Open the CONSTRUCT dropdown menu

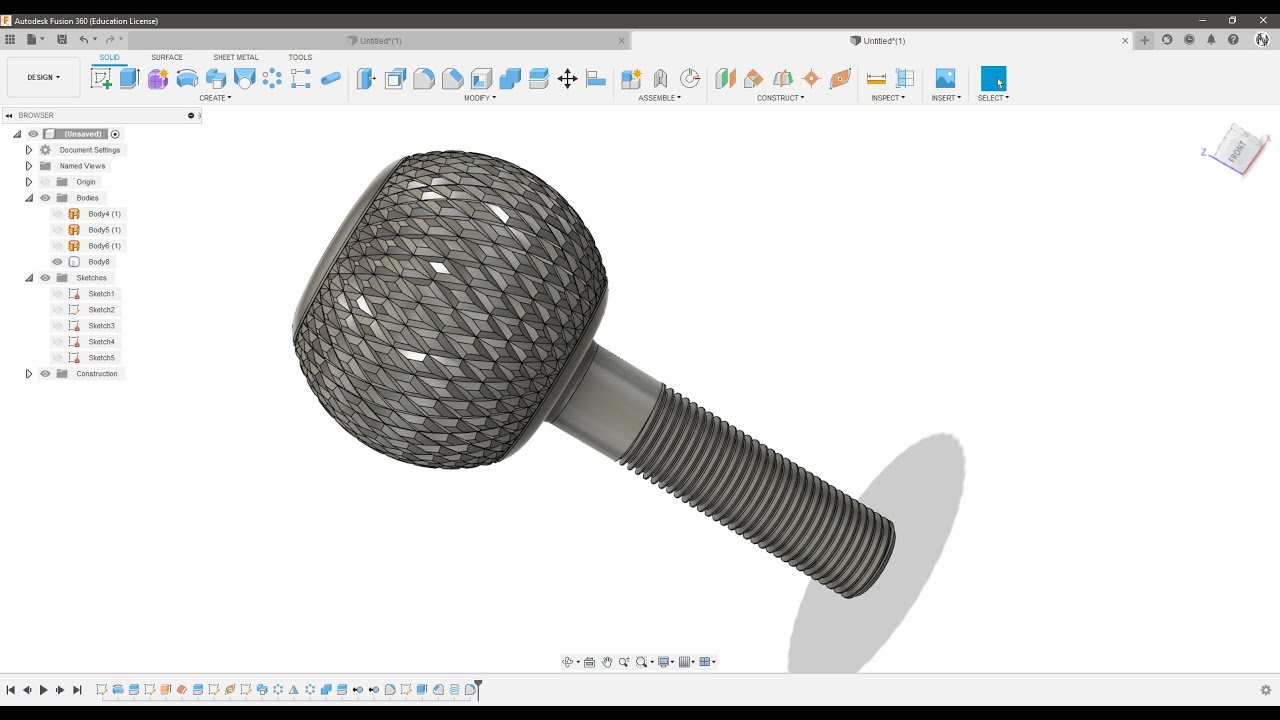(781, 98)
